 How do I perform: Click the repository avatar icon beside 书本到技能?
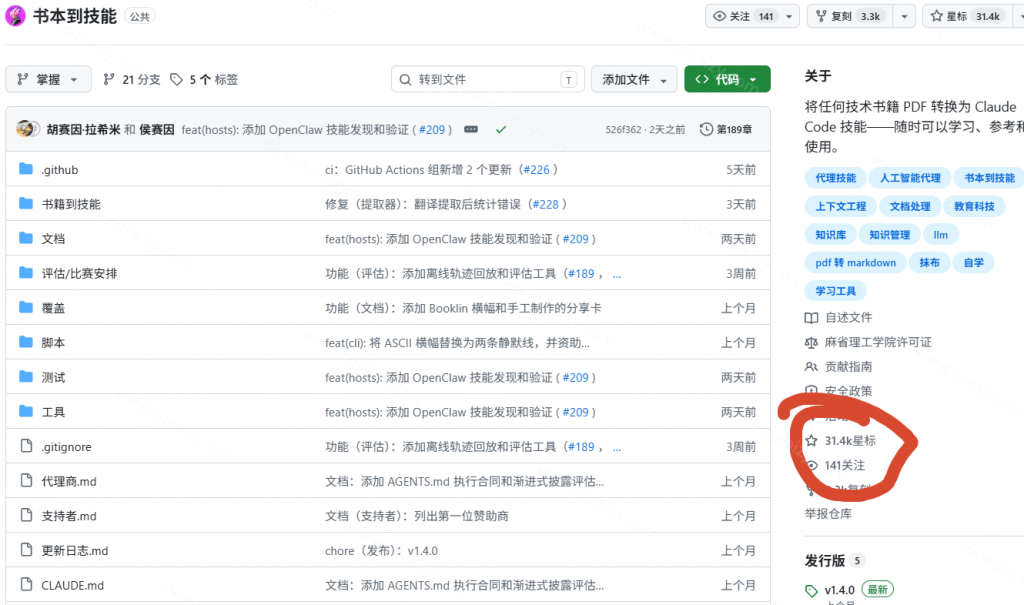point(15,16)
